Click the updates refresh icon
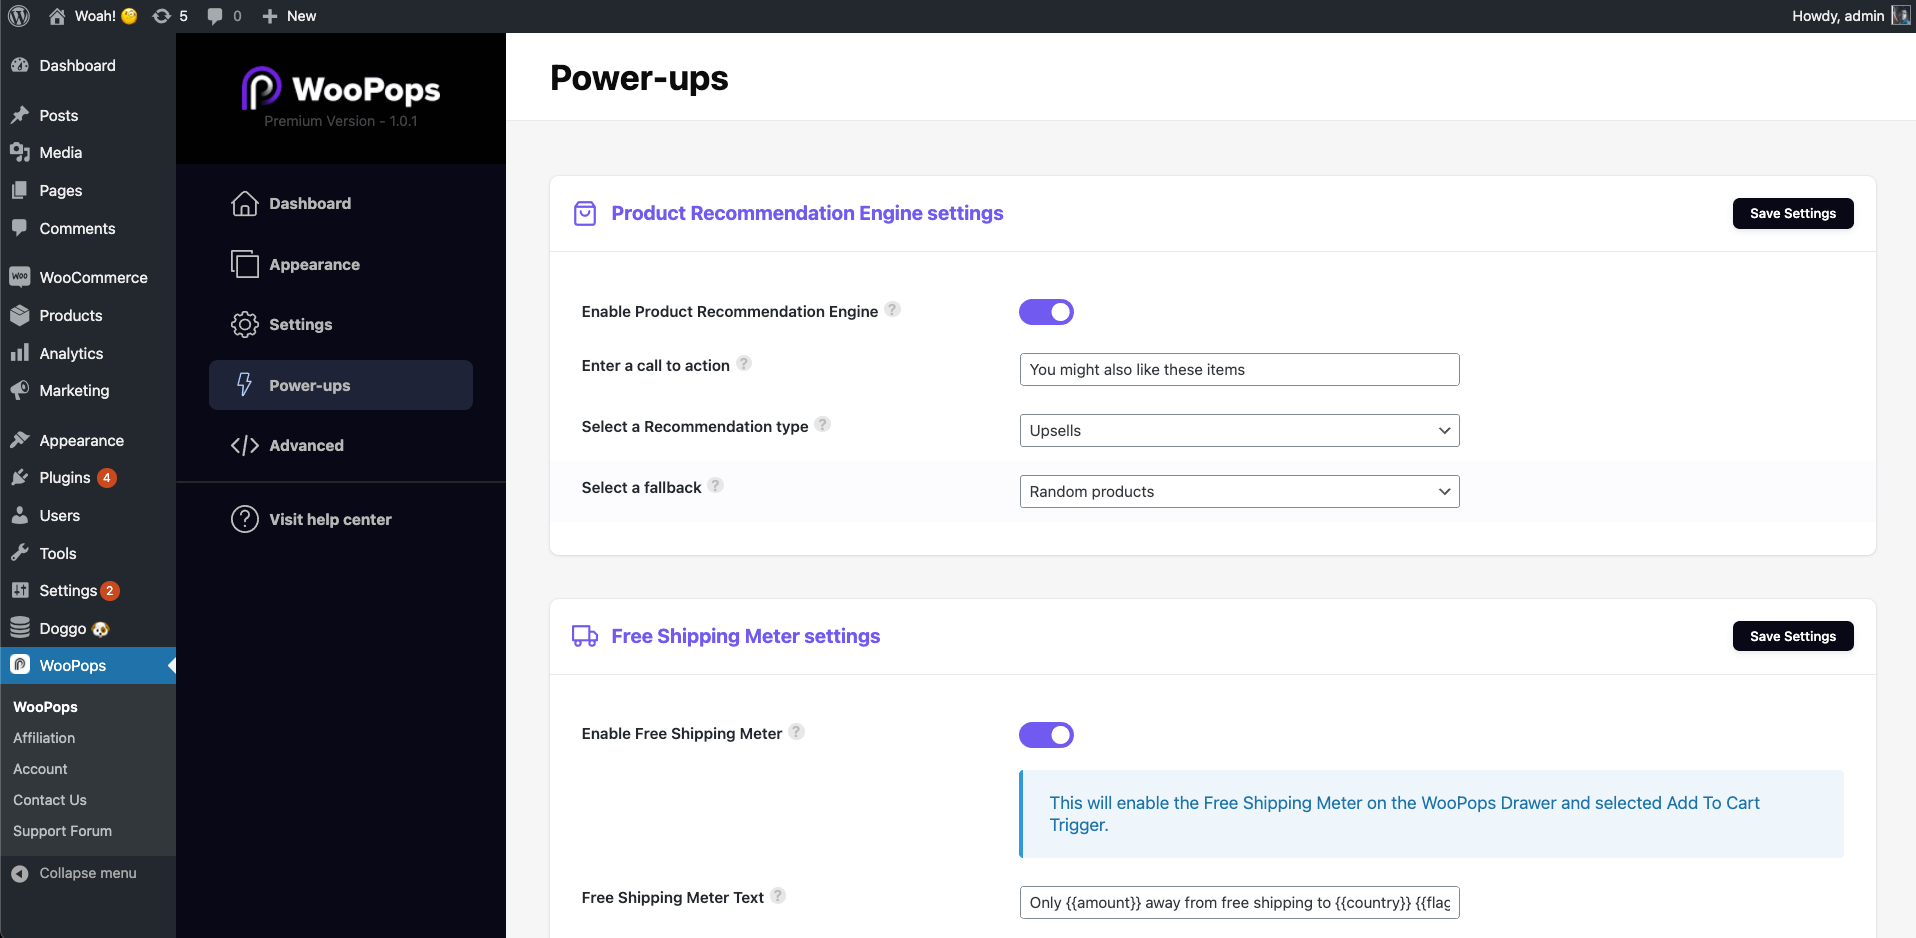1916x938 pixels. point(161,16)
